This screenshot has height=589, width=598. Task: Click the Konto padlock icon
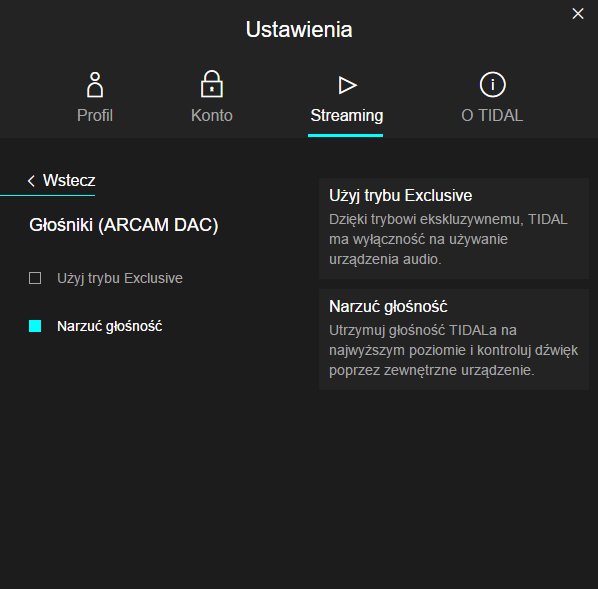click(x=212, y=84)
